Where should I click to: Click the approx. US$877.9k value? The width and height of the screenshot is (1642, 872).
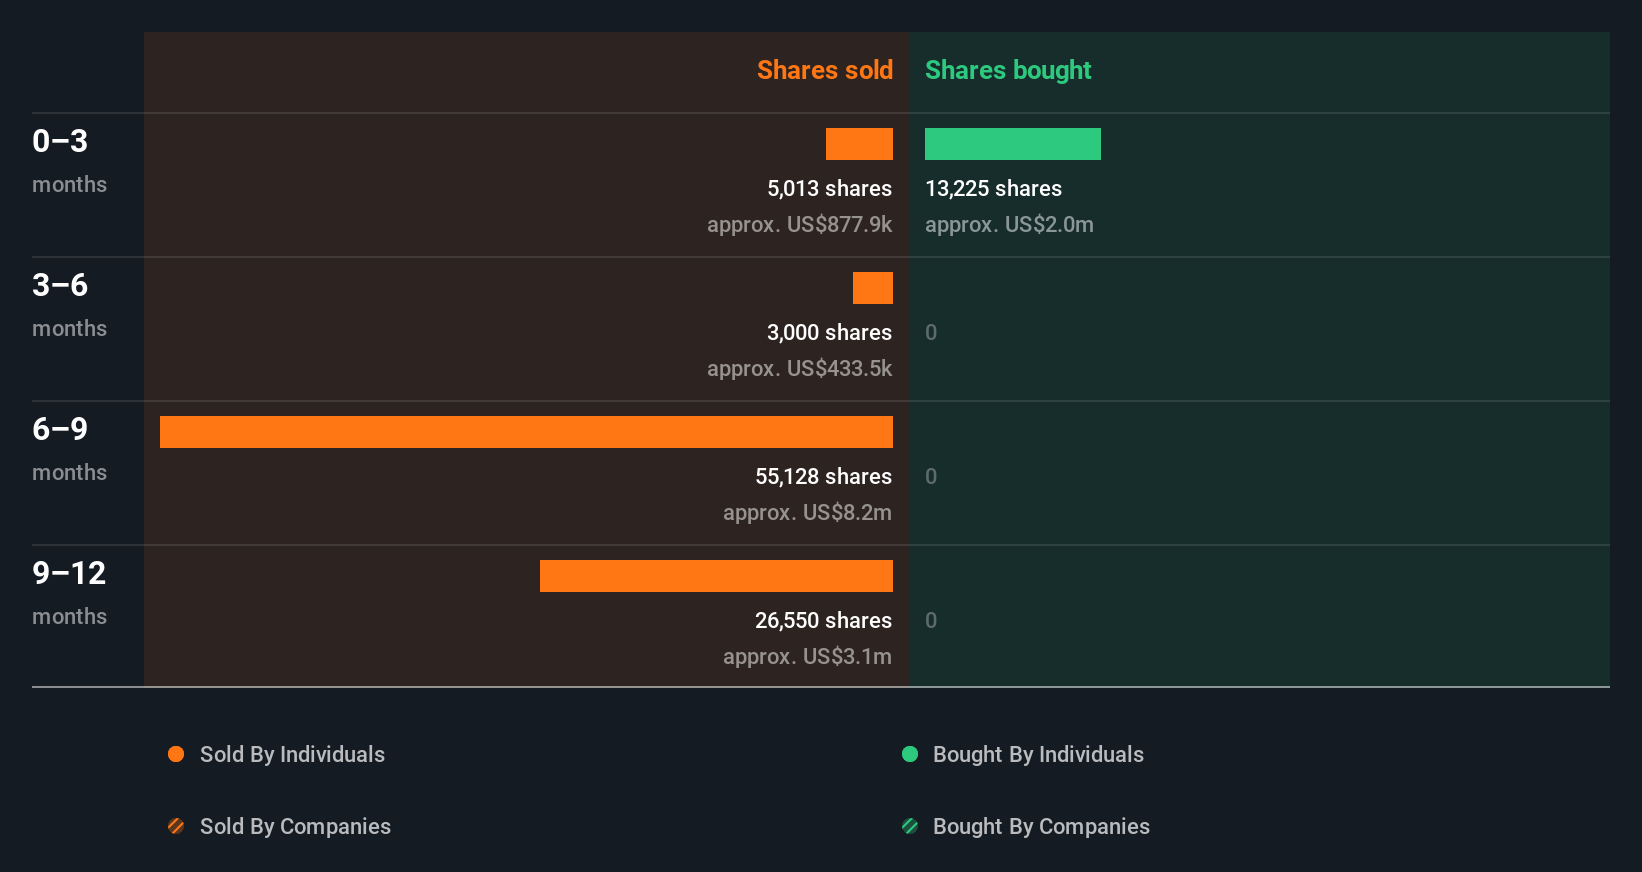(799, 225)
